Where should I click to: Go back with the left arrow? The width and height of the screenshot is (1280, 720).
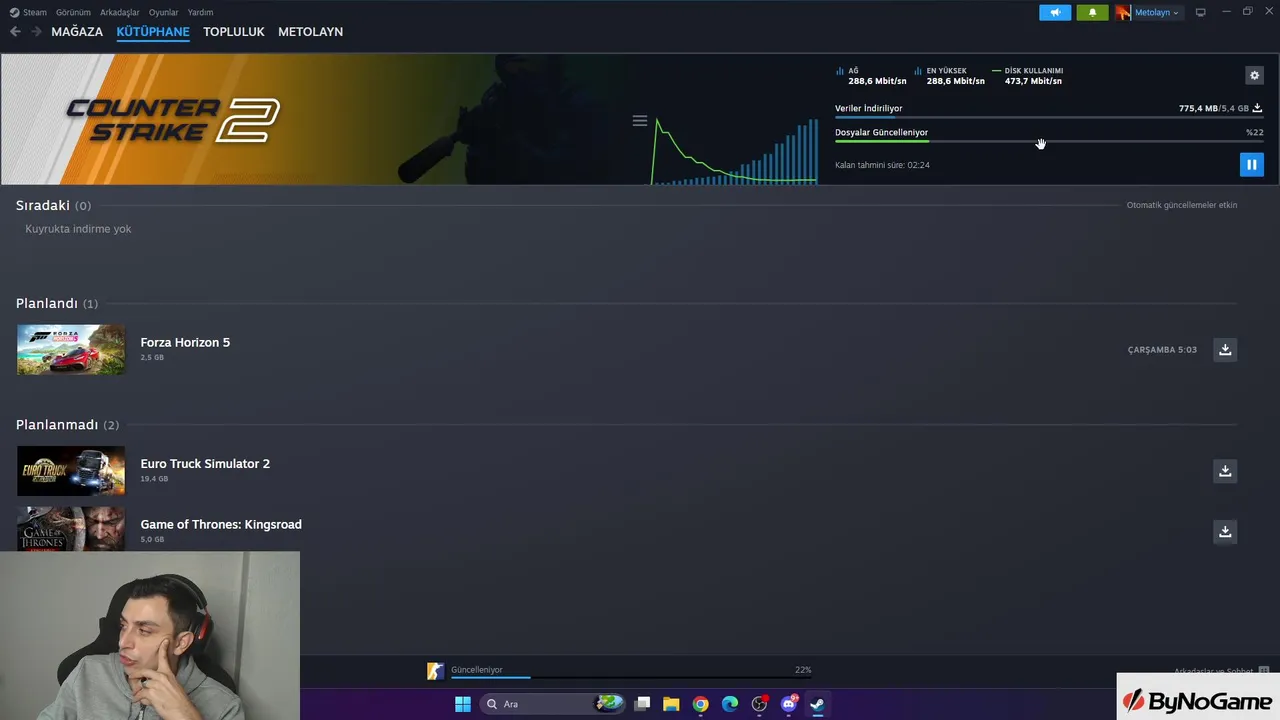(x=15, y=32)
